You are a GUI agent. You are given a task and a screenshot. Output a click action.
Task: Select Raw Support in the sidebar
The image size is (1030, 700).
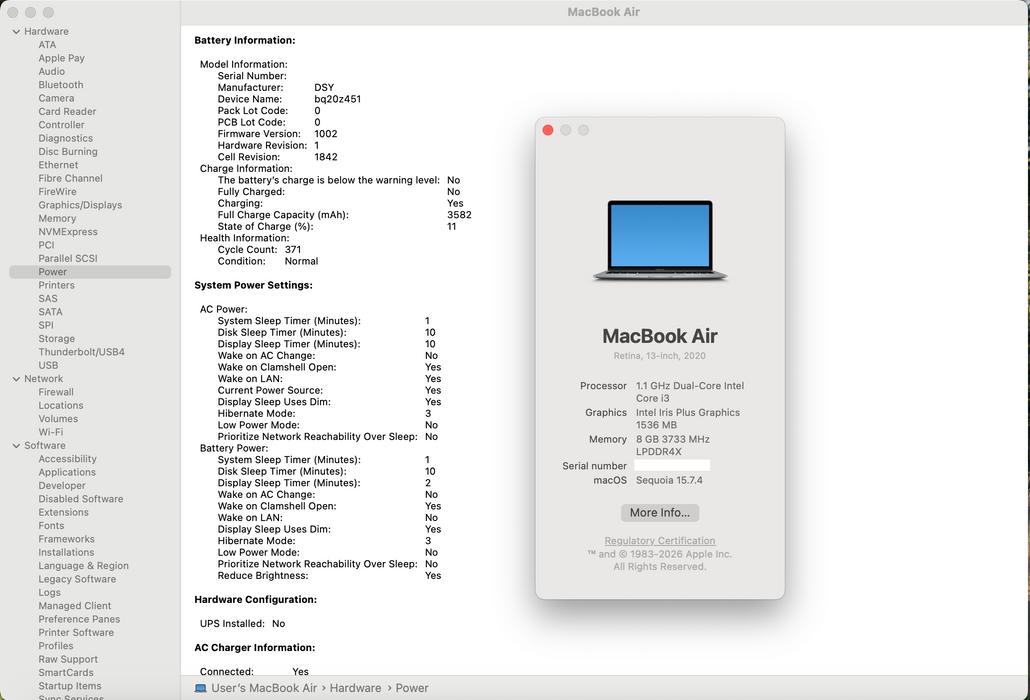[x=68, y=659]
